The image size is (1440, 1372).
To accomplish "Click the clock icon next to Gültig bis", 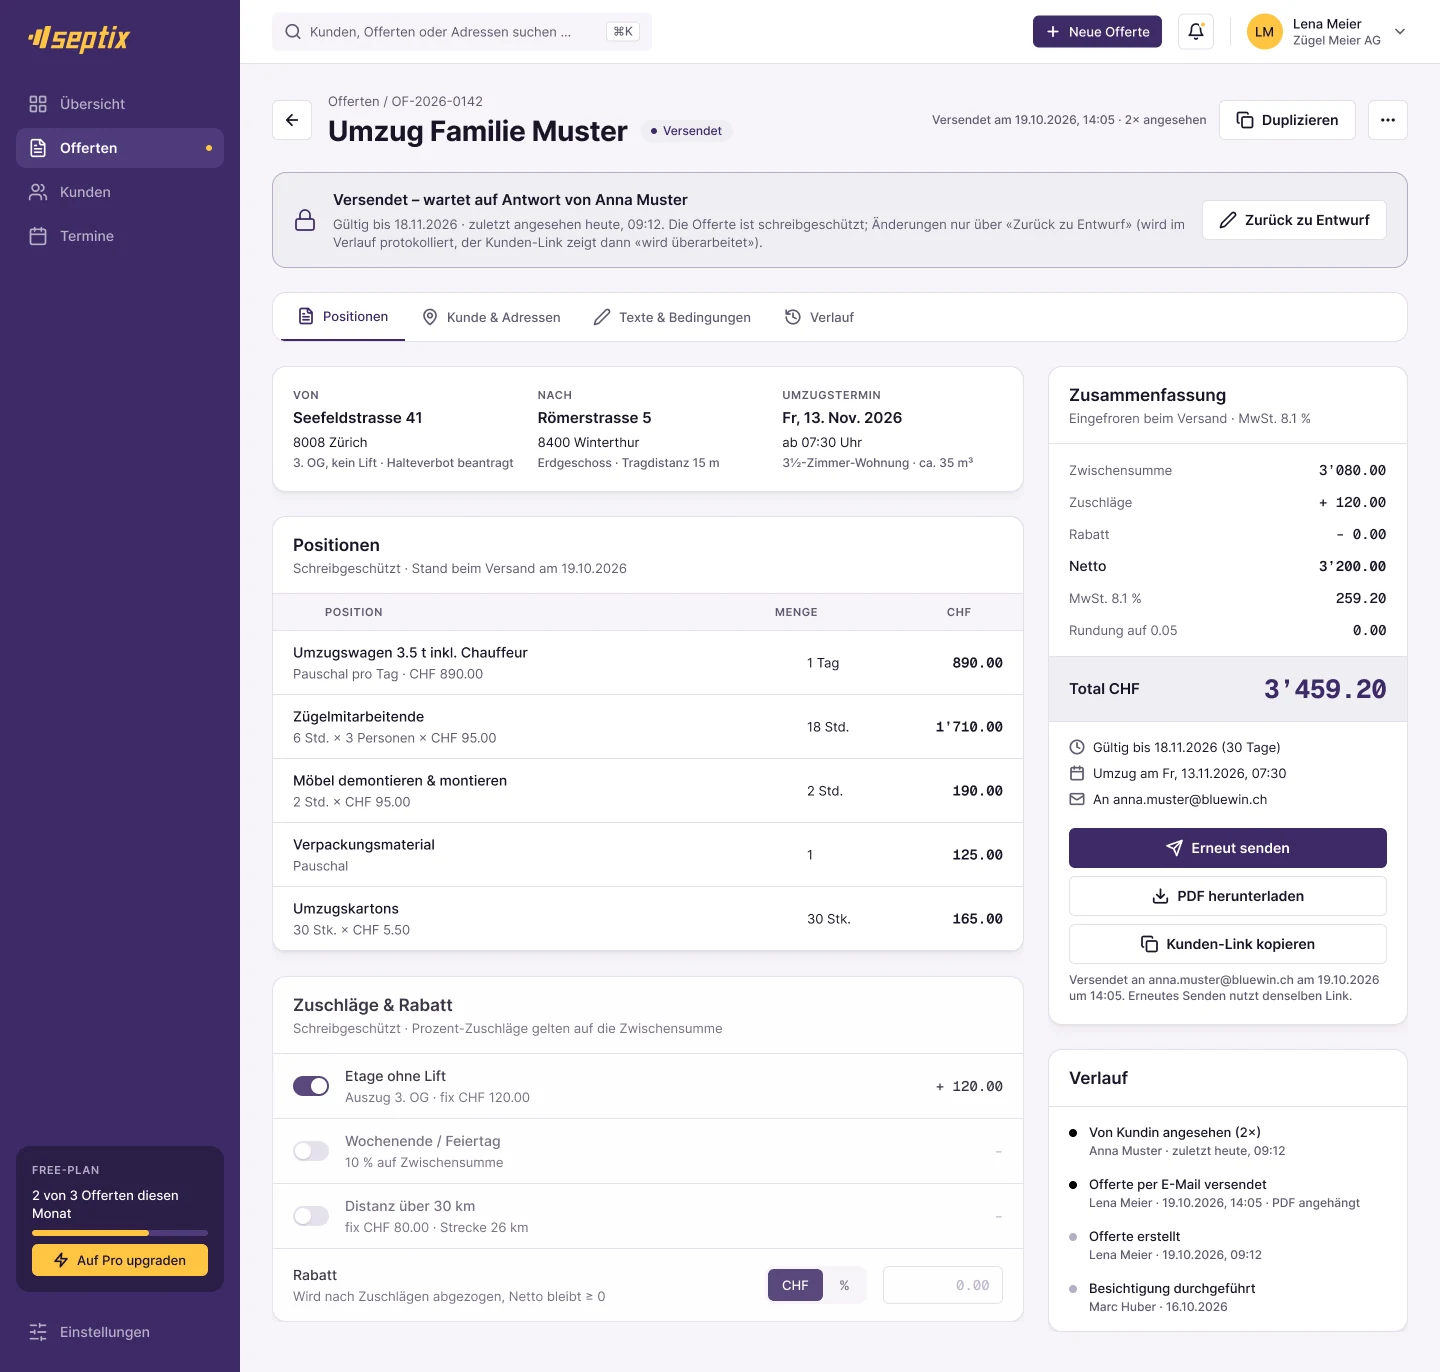I will [x=1077, y=747].
